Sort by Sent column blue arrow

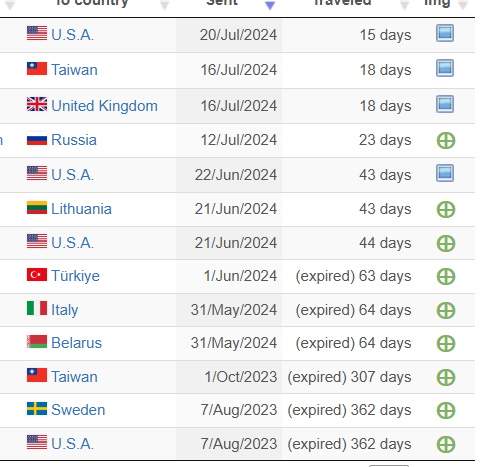pyautogui.click(x=270, y=5)
